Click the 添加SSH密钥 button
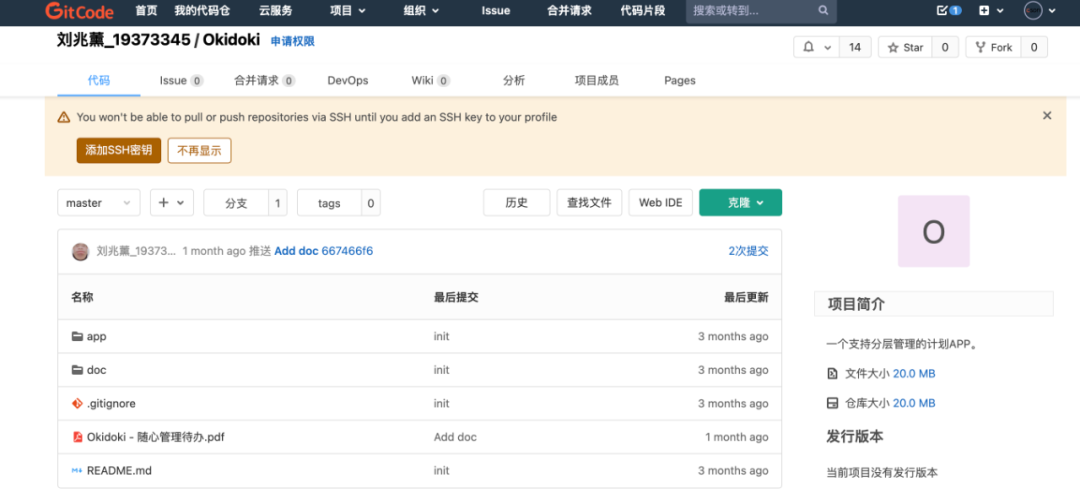Screen dimensions: 1080x499 tap(118, 150)
